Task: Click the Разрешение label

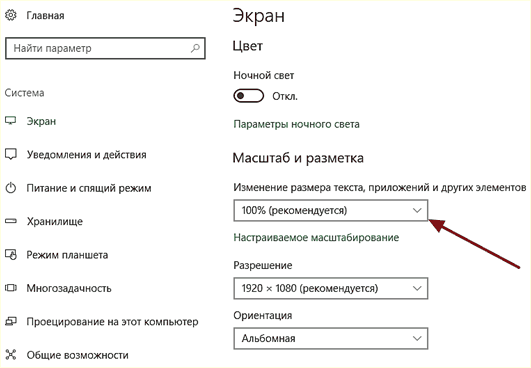Action: point(262,265)
